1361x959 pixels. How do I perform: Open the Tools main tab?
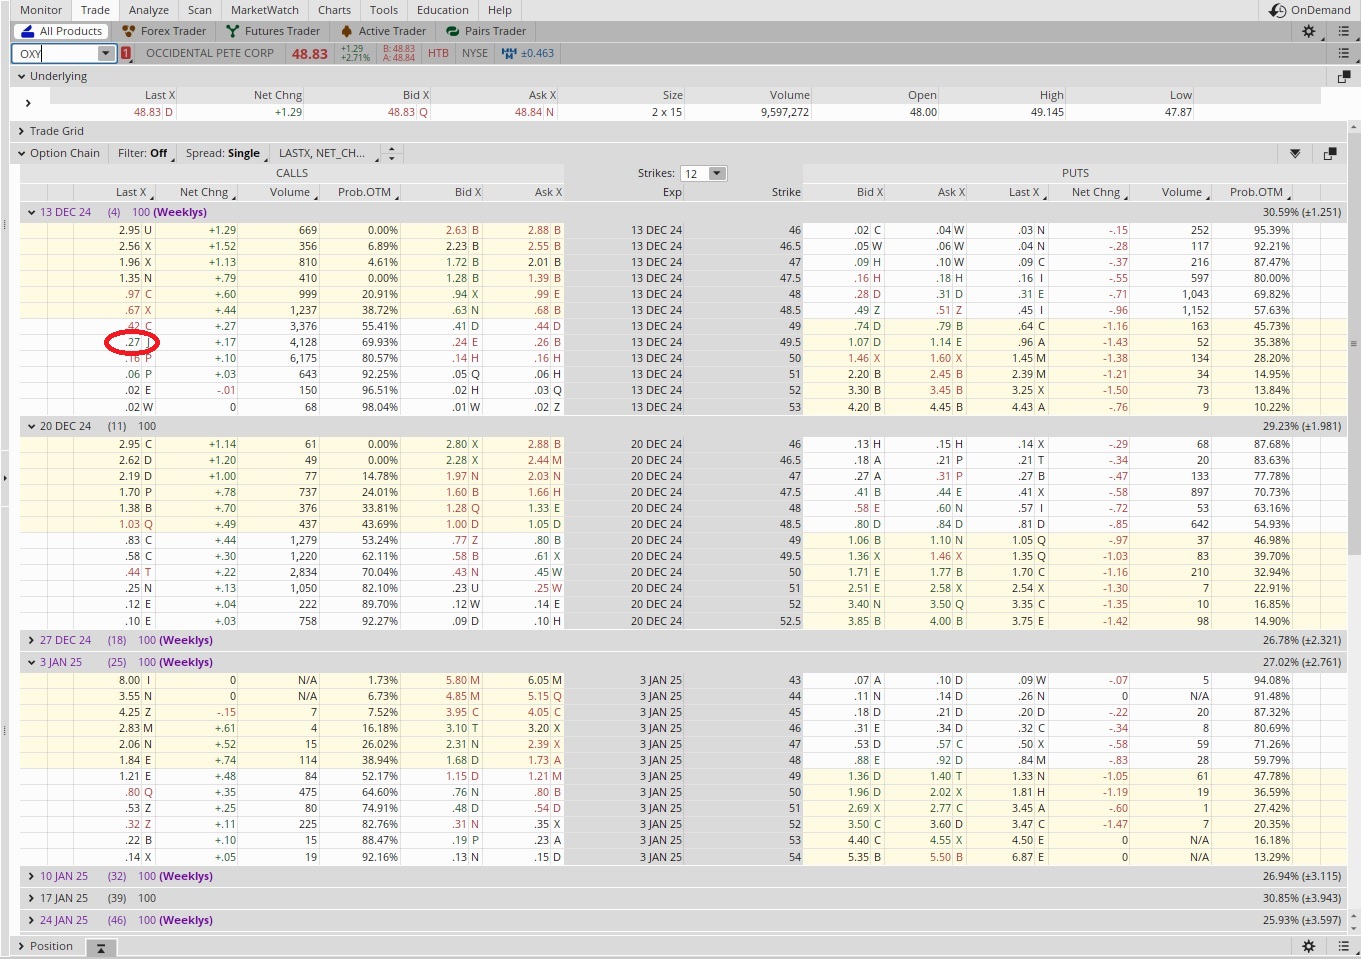tap(384, 10)
